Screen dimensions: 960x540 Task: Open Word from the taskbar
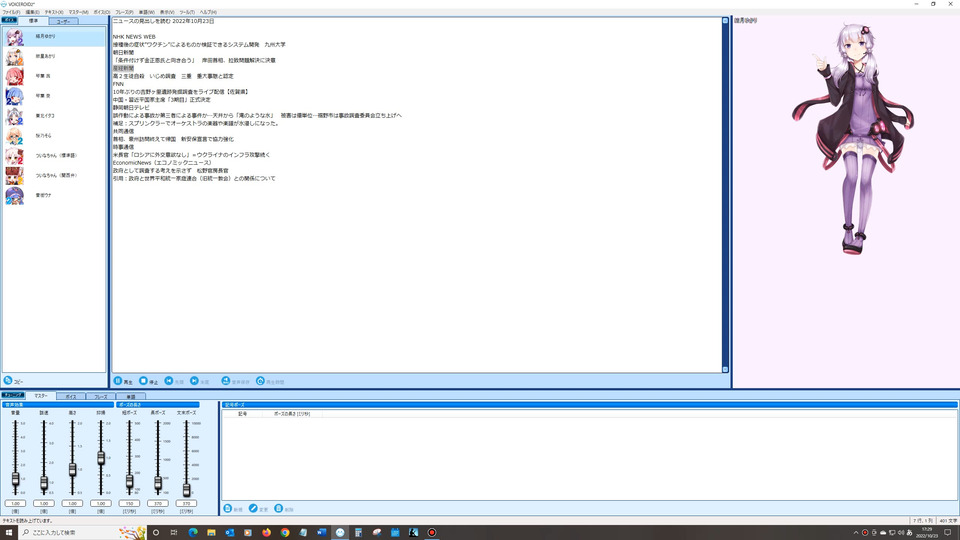[321, 533]
